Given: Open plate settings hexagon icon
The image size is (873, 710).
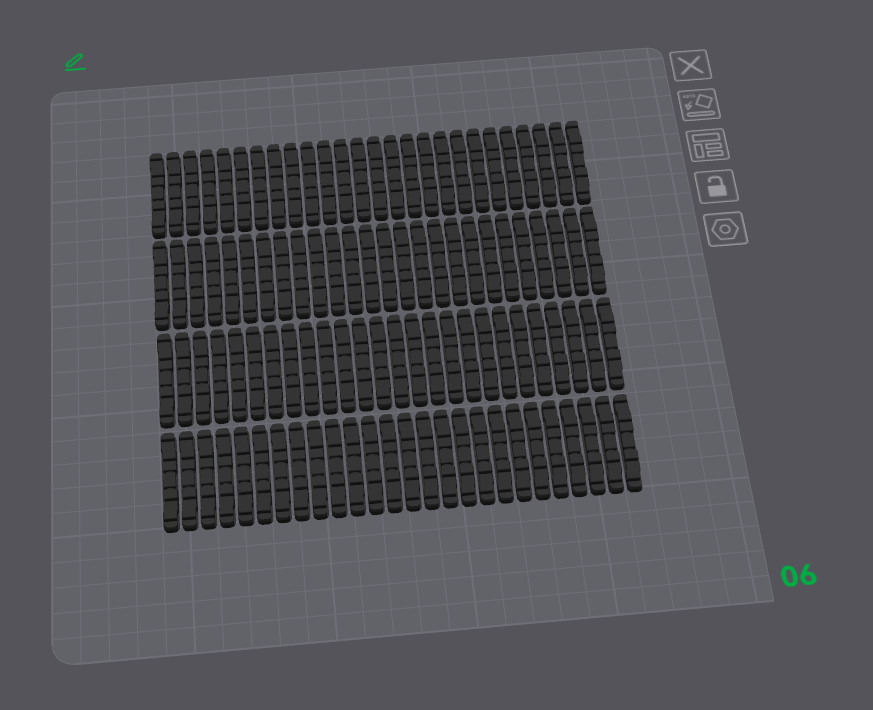Looking at the screenshot, I should click(725, 229).
